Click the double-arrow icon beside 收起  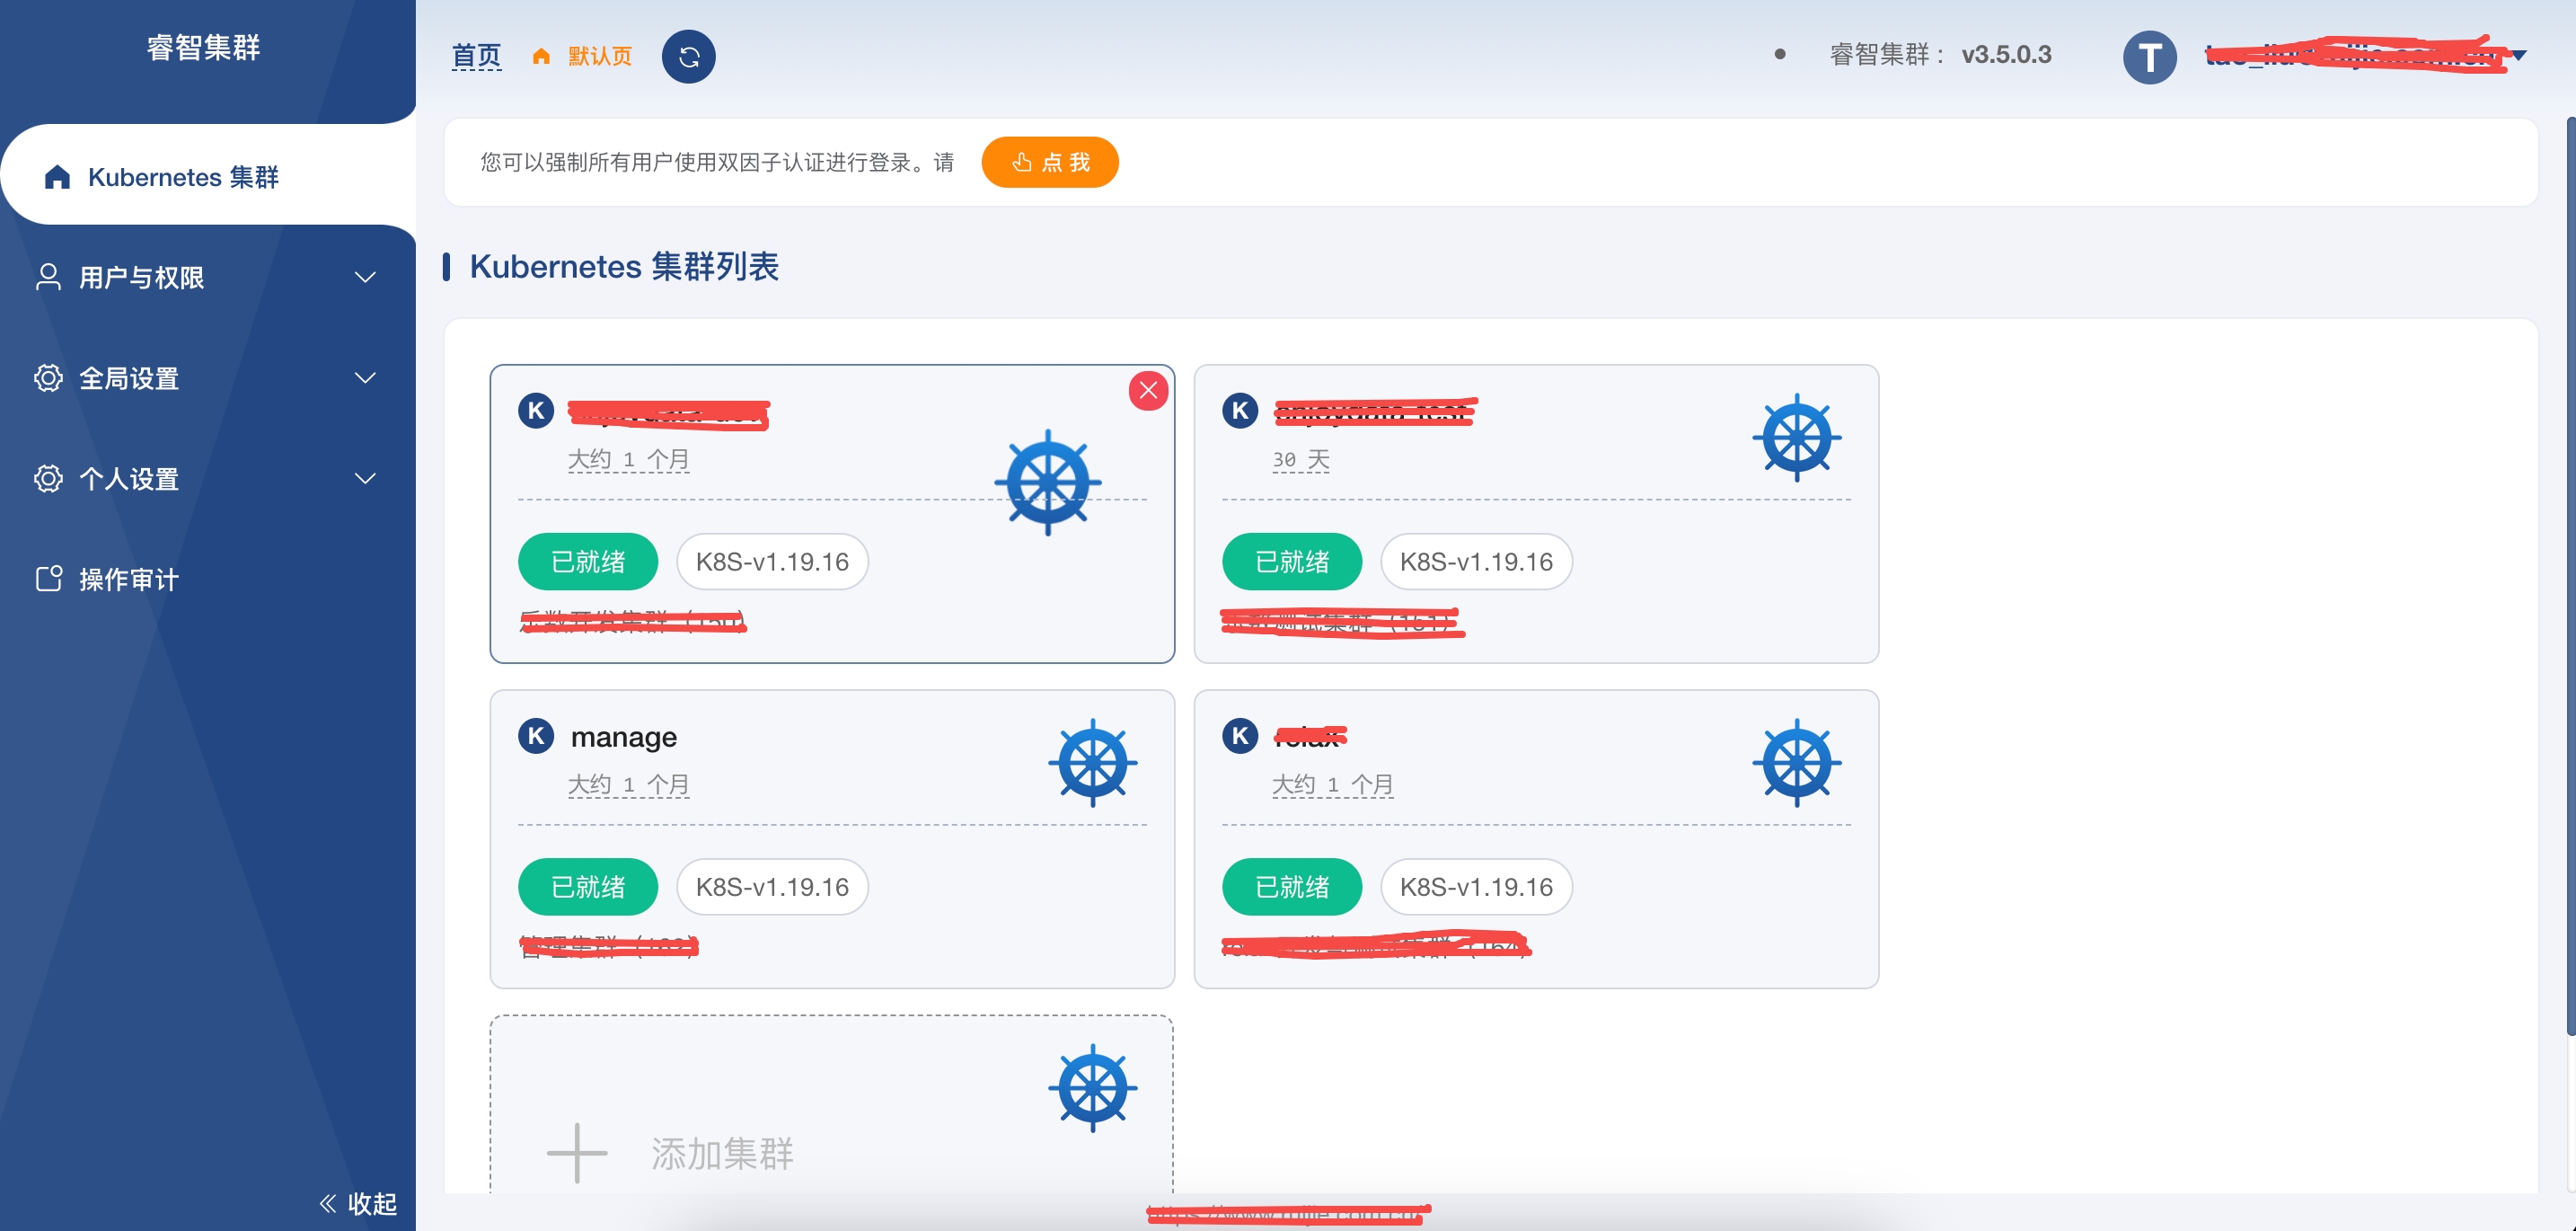327,1203
